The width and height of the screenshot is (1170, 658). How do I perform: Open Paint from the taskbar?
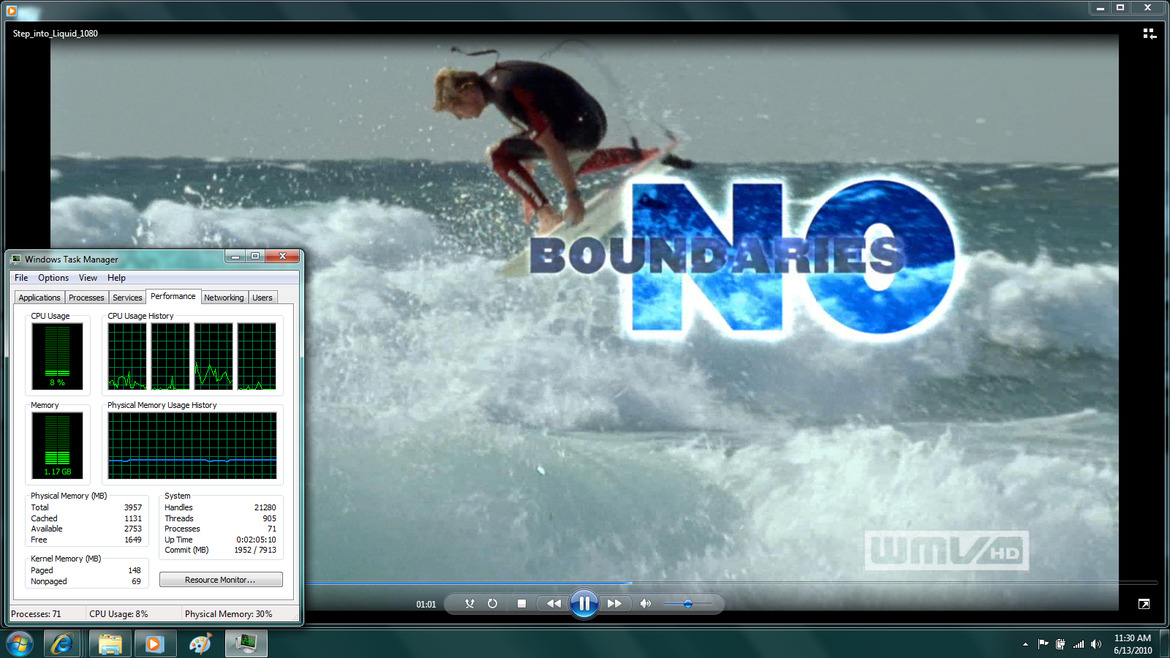[200, 643]
